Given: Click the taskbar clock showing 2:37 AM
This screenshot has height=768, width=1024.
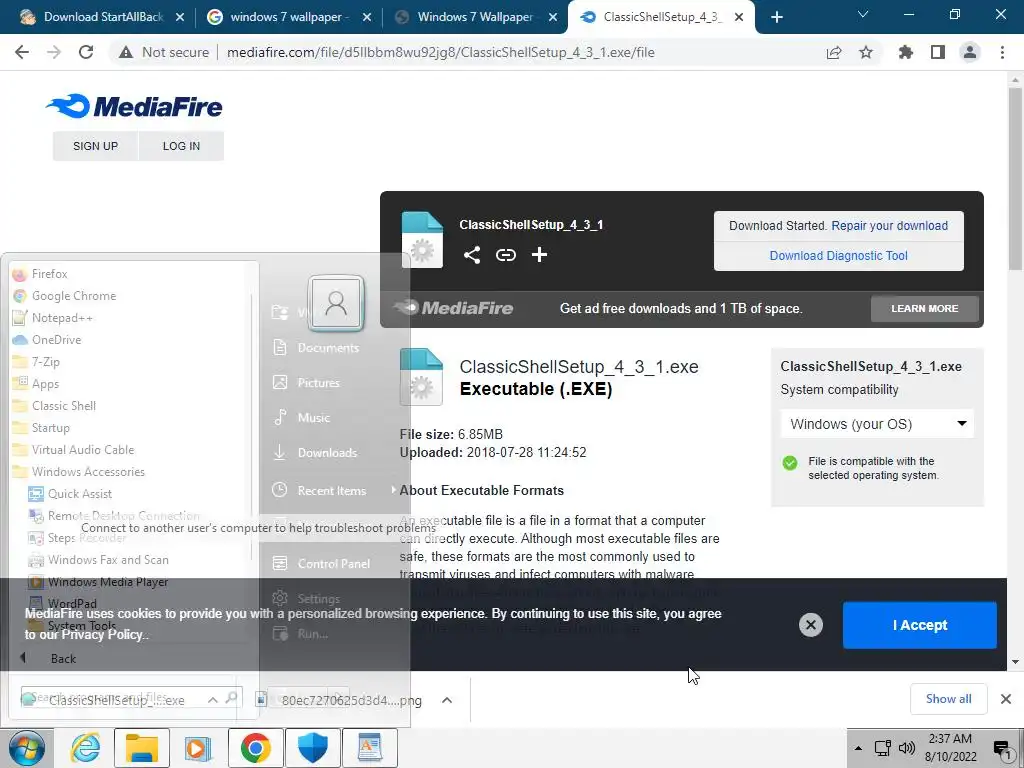Looking at the screenshot, I should 950,748.
